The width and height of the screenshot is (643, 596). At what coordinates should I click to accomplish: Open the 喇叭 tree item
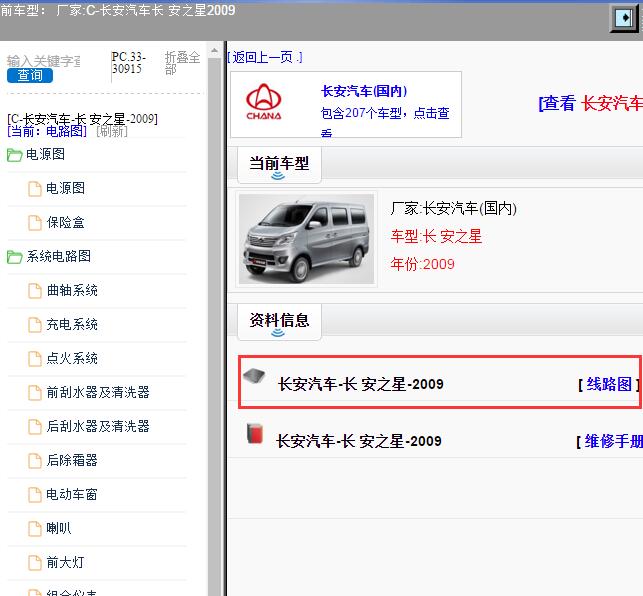click(59, 528)
